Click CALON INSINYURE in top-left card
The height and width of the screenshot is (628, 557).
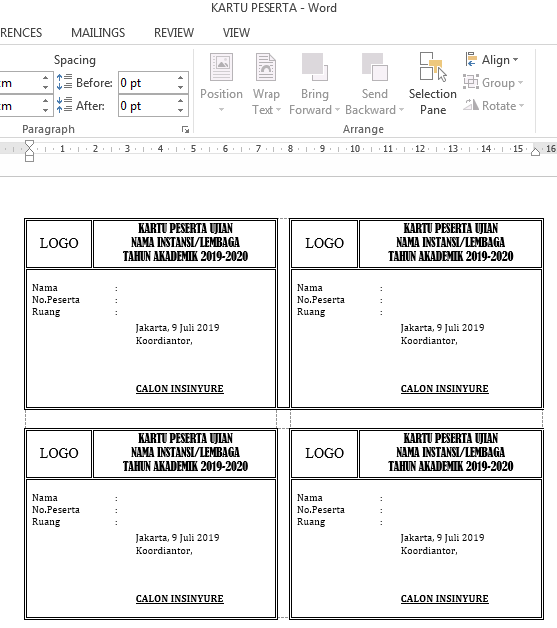click(x=179, y=388)
